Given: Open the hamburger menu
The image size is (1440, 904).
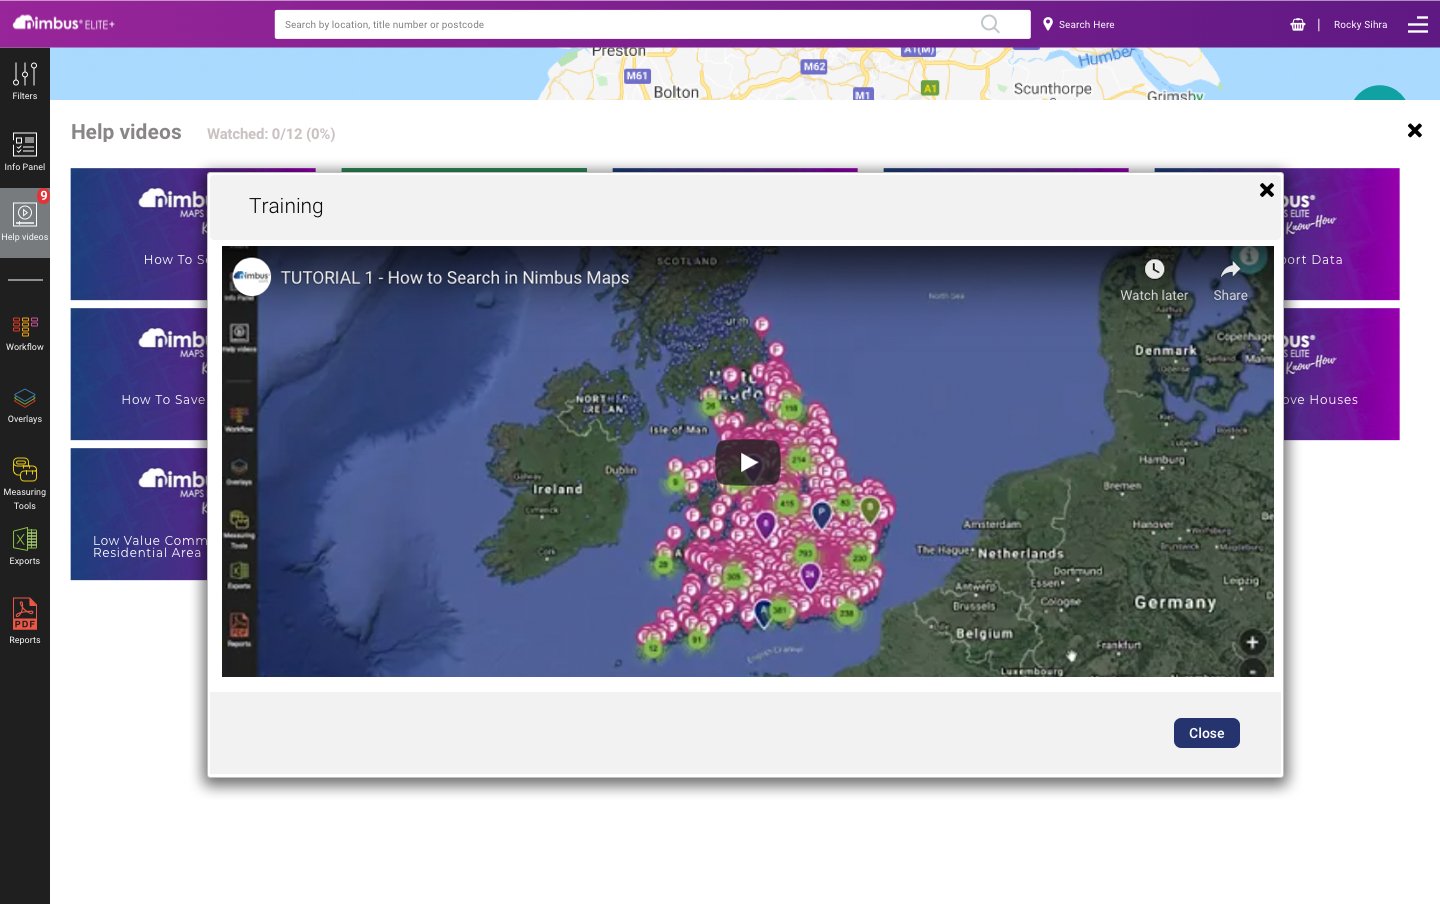Looking at the screenshot, I should [x=1418, y=24].
